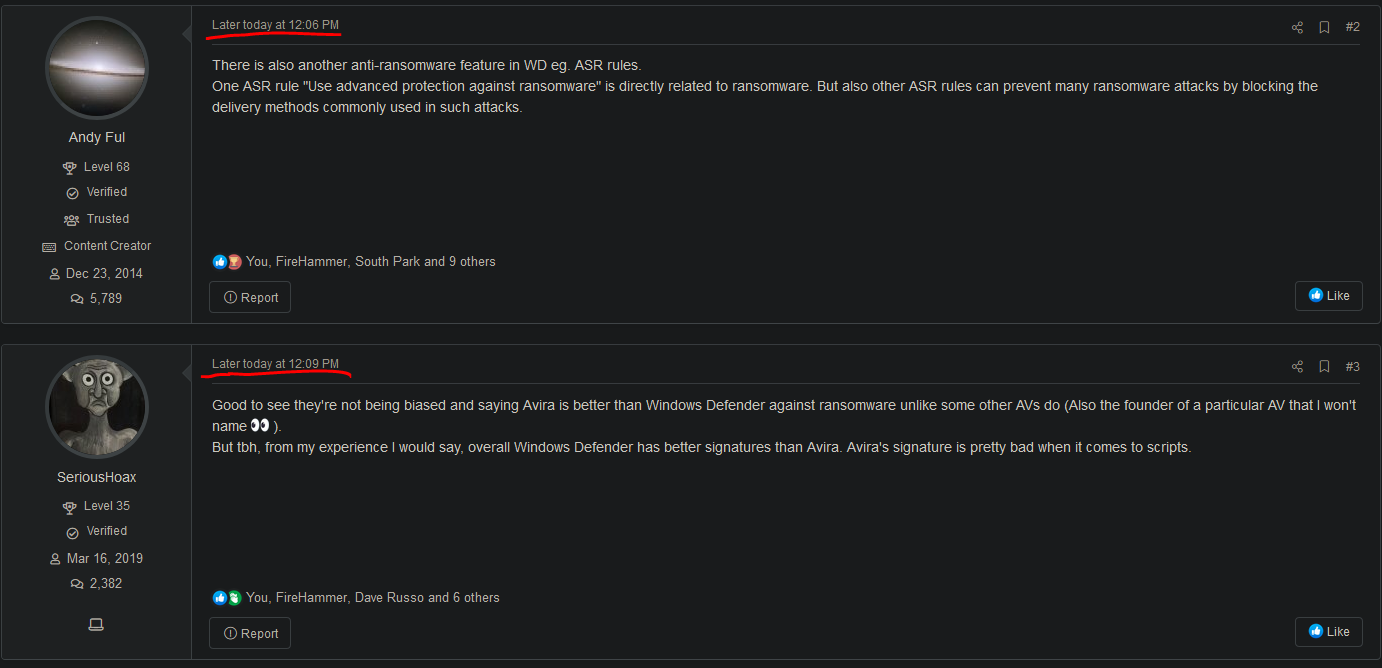Click share icon on post #3
Viewport: 1382px width, 668px height.
click(x=1297, y=367)
